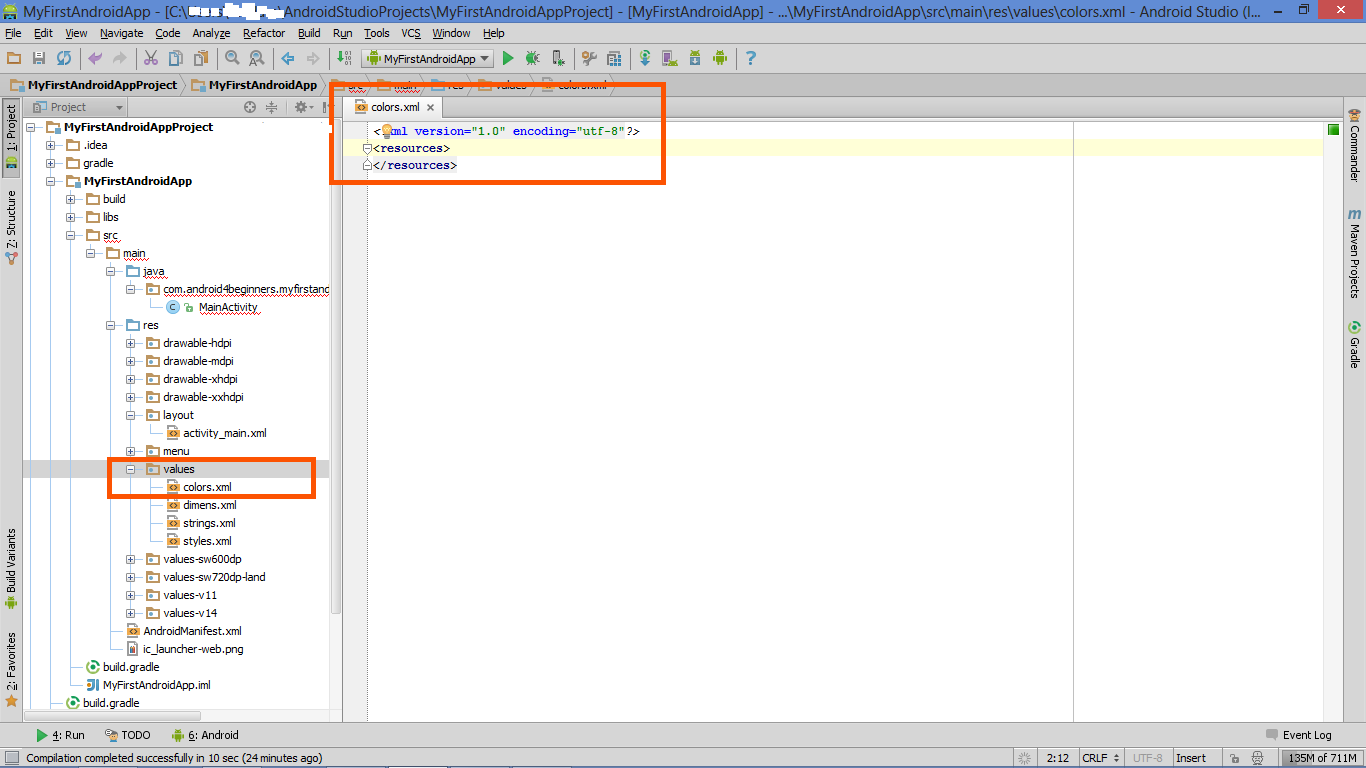
Task: Expand the .idea folder
Action: 51,145
